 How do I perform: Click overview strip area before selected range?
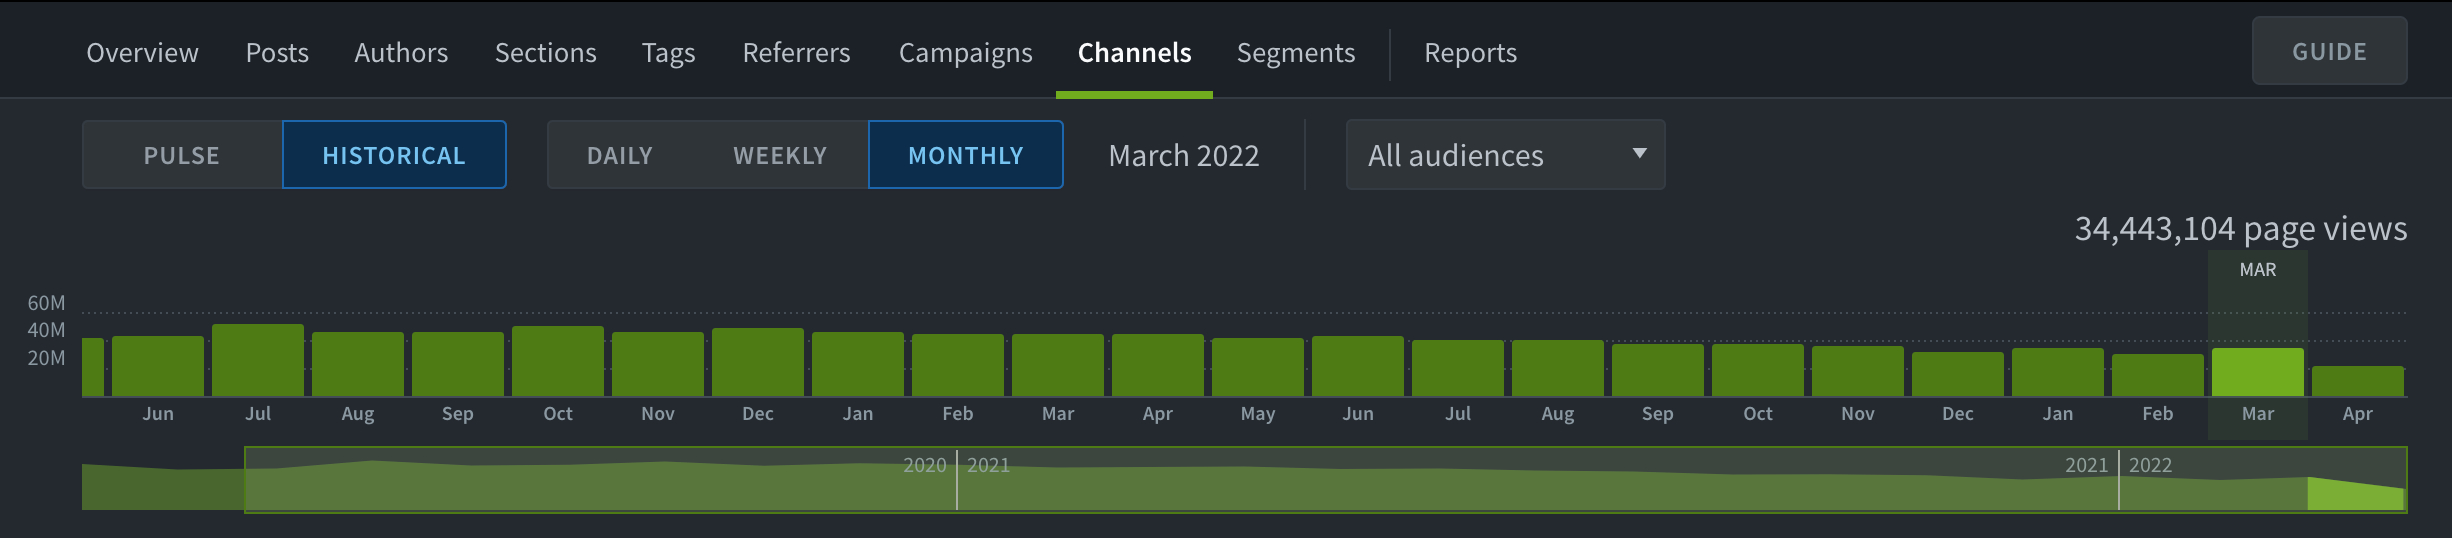click(163, 487)
